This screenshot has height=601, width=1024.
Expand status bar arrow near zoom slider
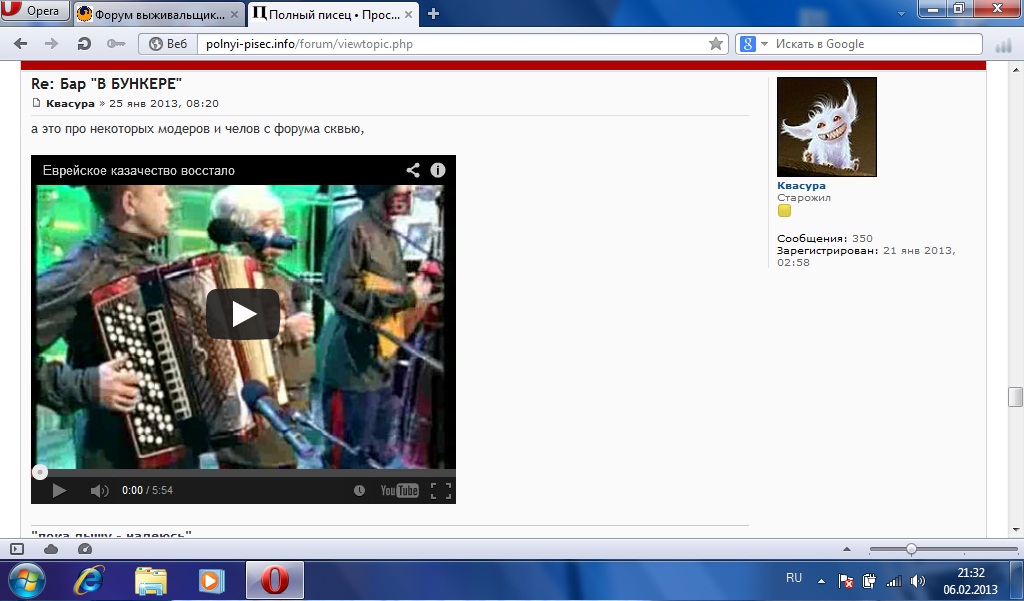tap(847, 549)
